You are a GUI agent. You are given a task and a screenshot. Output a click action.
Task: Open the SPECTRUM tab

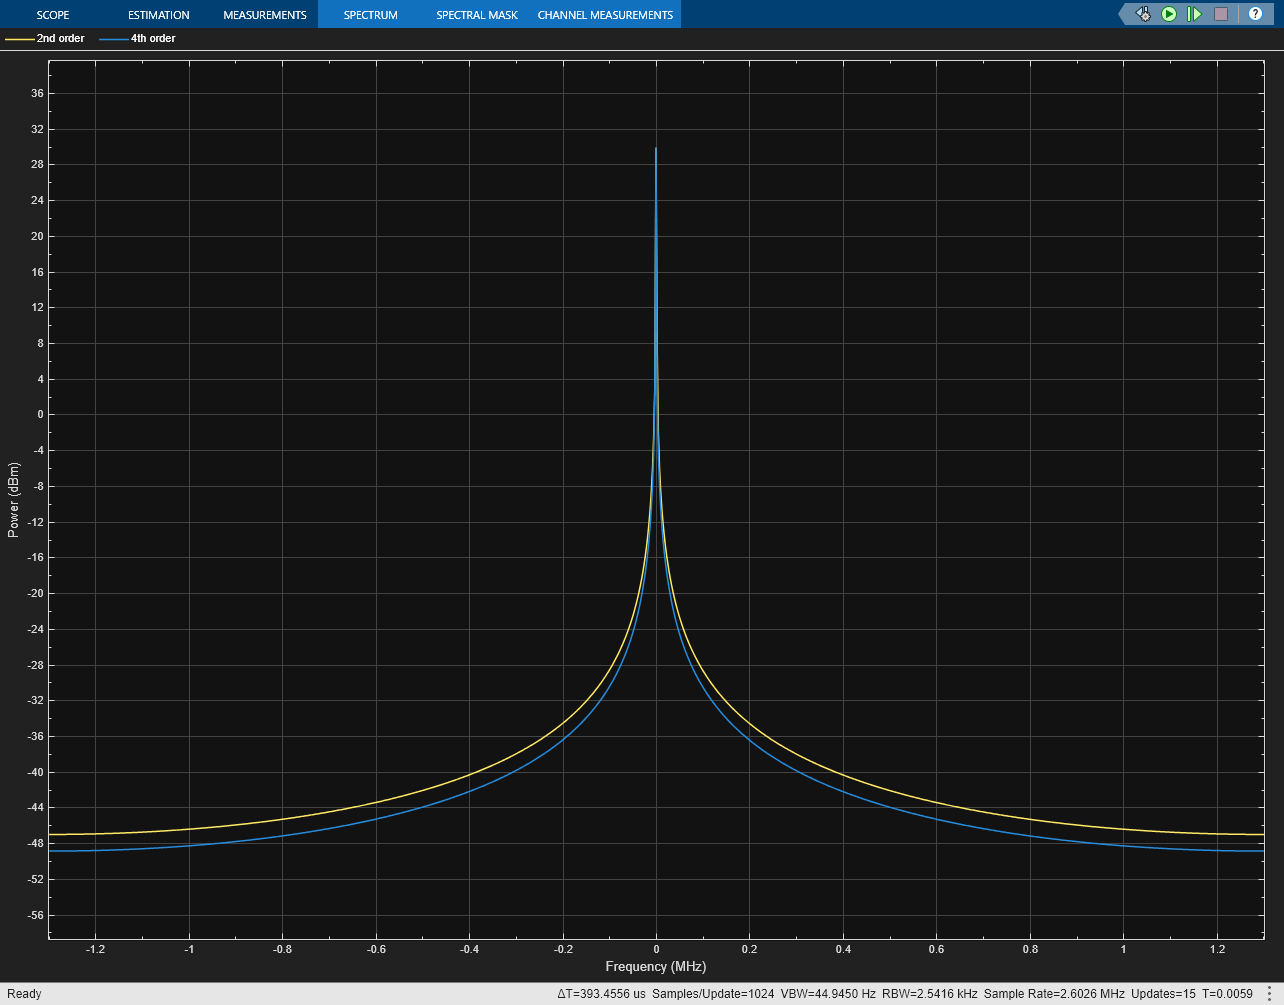point(370,14)
